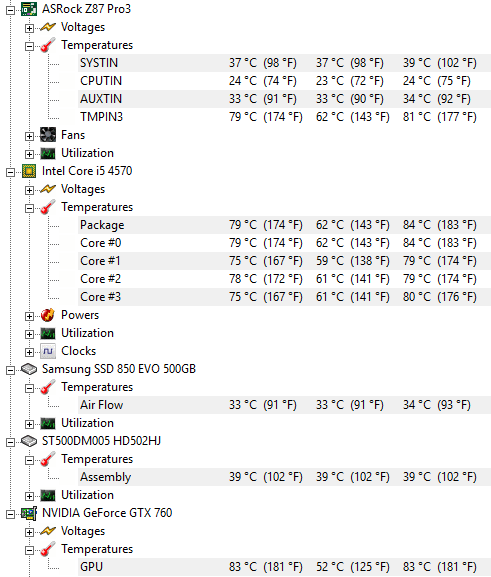Click the ASRock Z87 Pro3 motherboard icon
This screenshot has height=577, width=491.
coord(29,9)
